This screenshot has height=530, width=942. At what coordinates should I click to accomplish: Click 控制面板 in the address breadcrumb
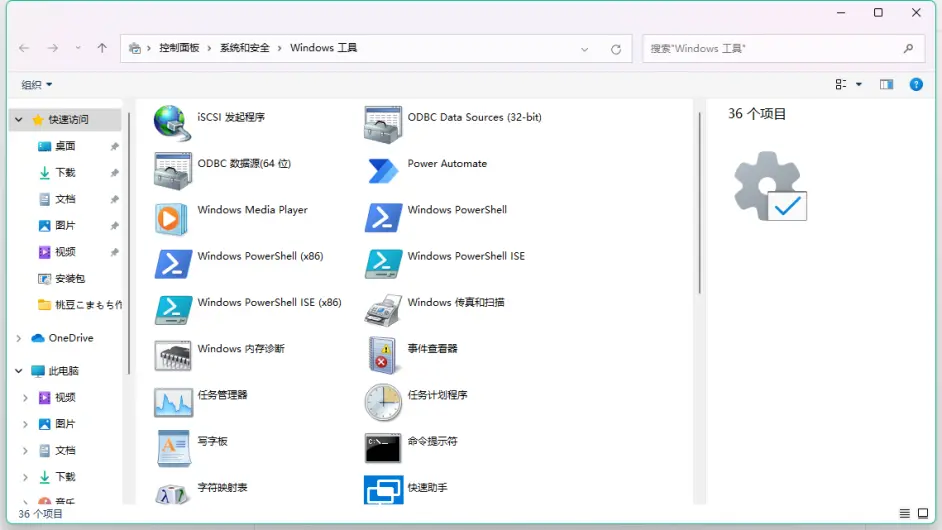pos(179,48)
